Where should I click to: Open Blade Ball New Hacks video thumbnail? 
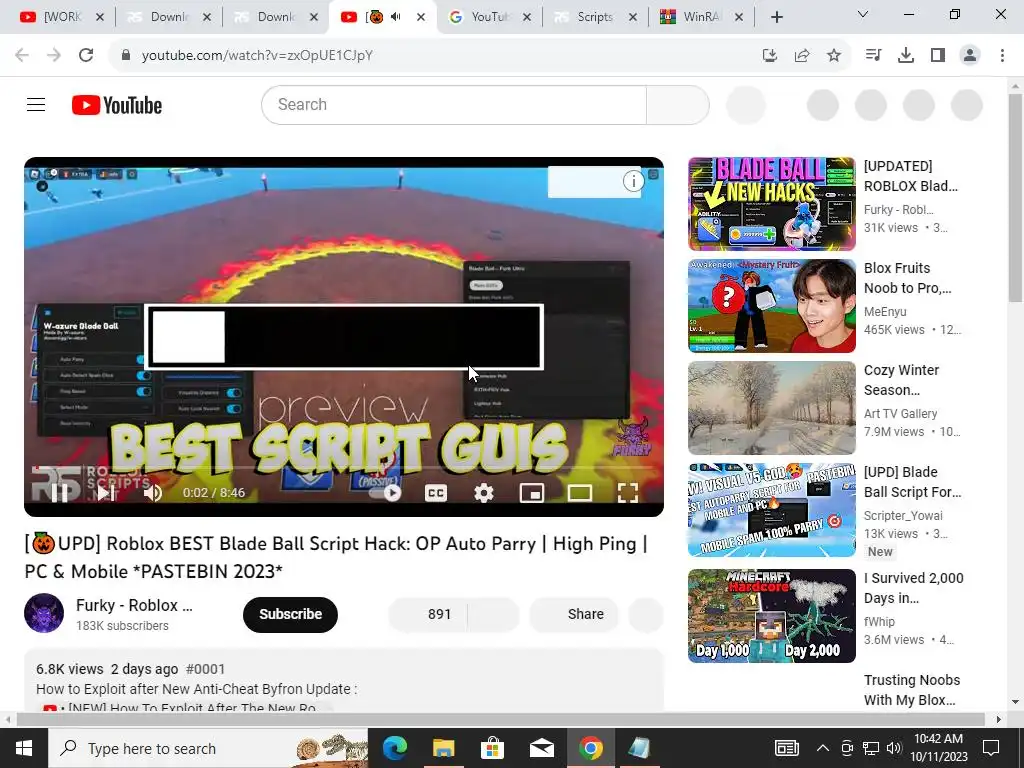771,204
